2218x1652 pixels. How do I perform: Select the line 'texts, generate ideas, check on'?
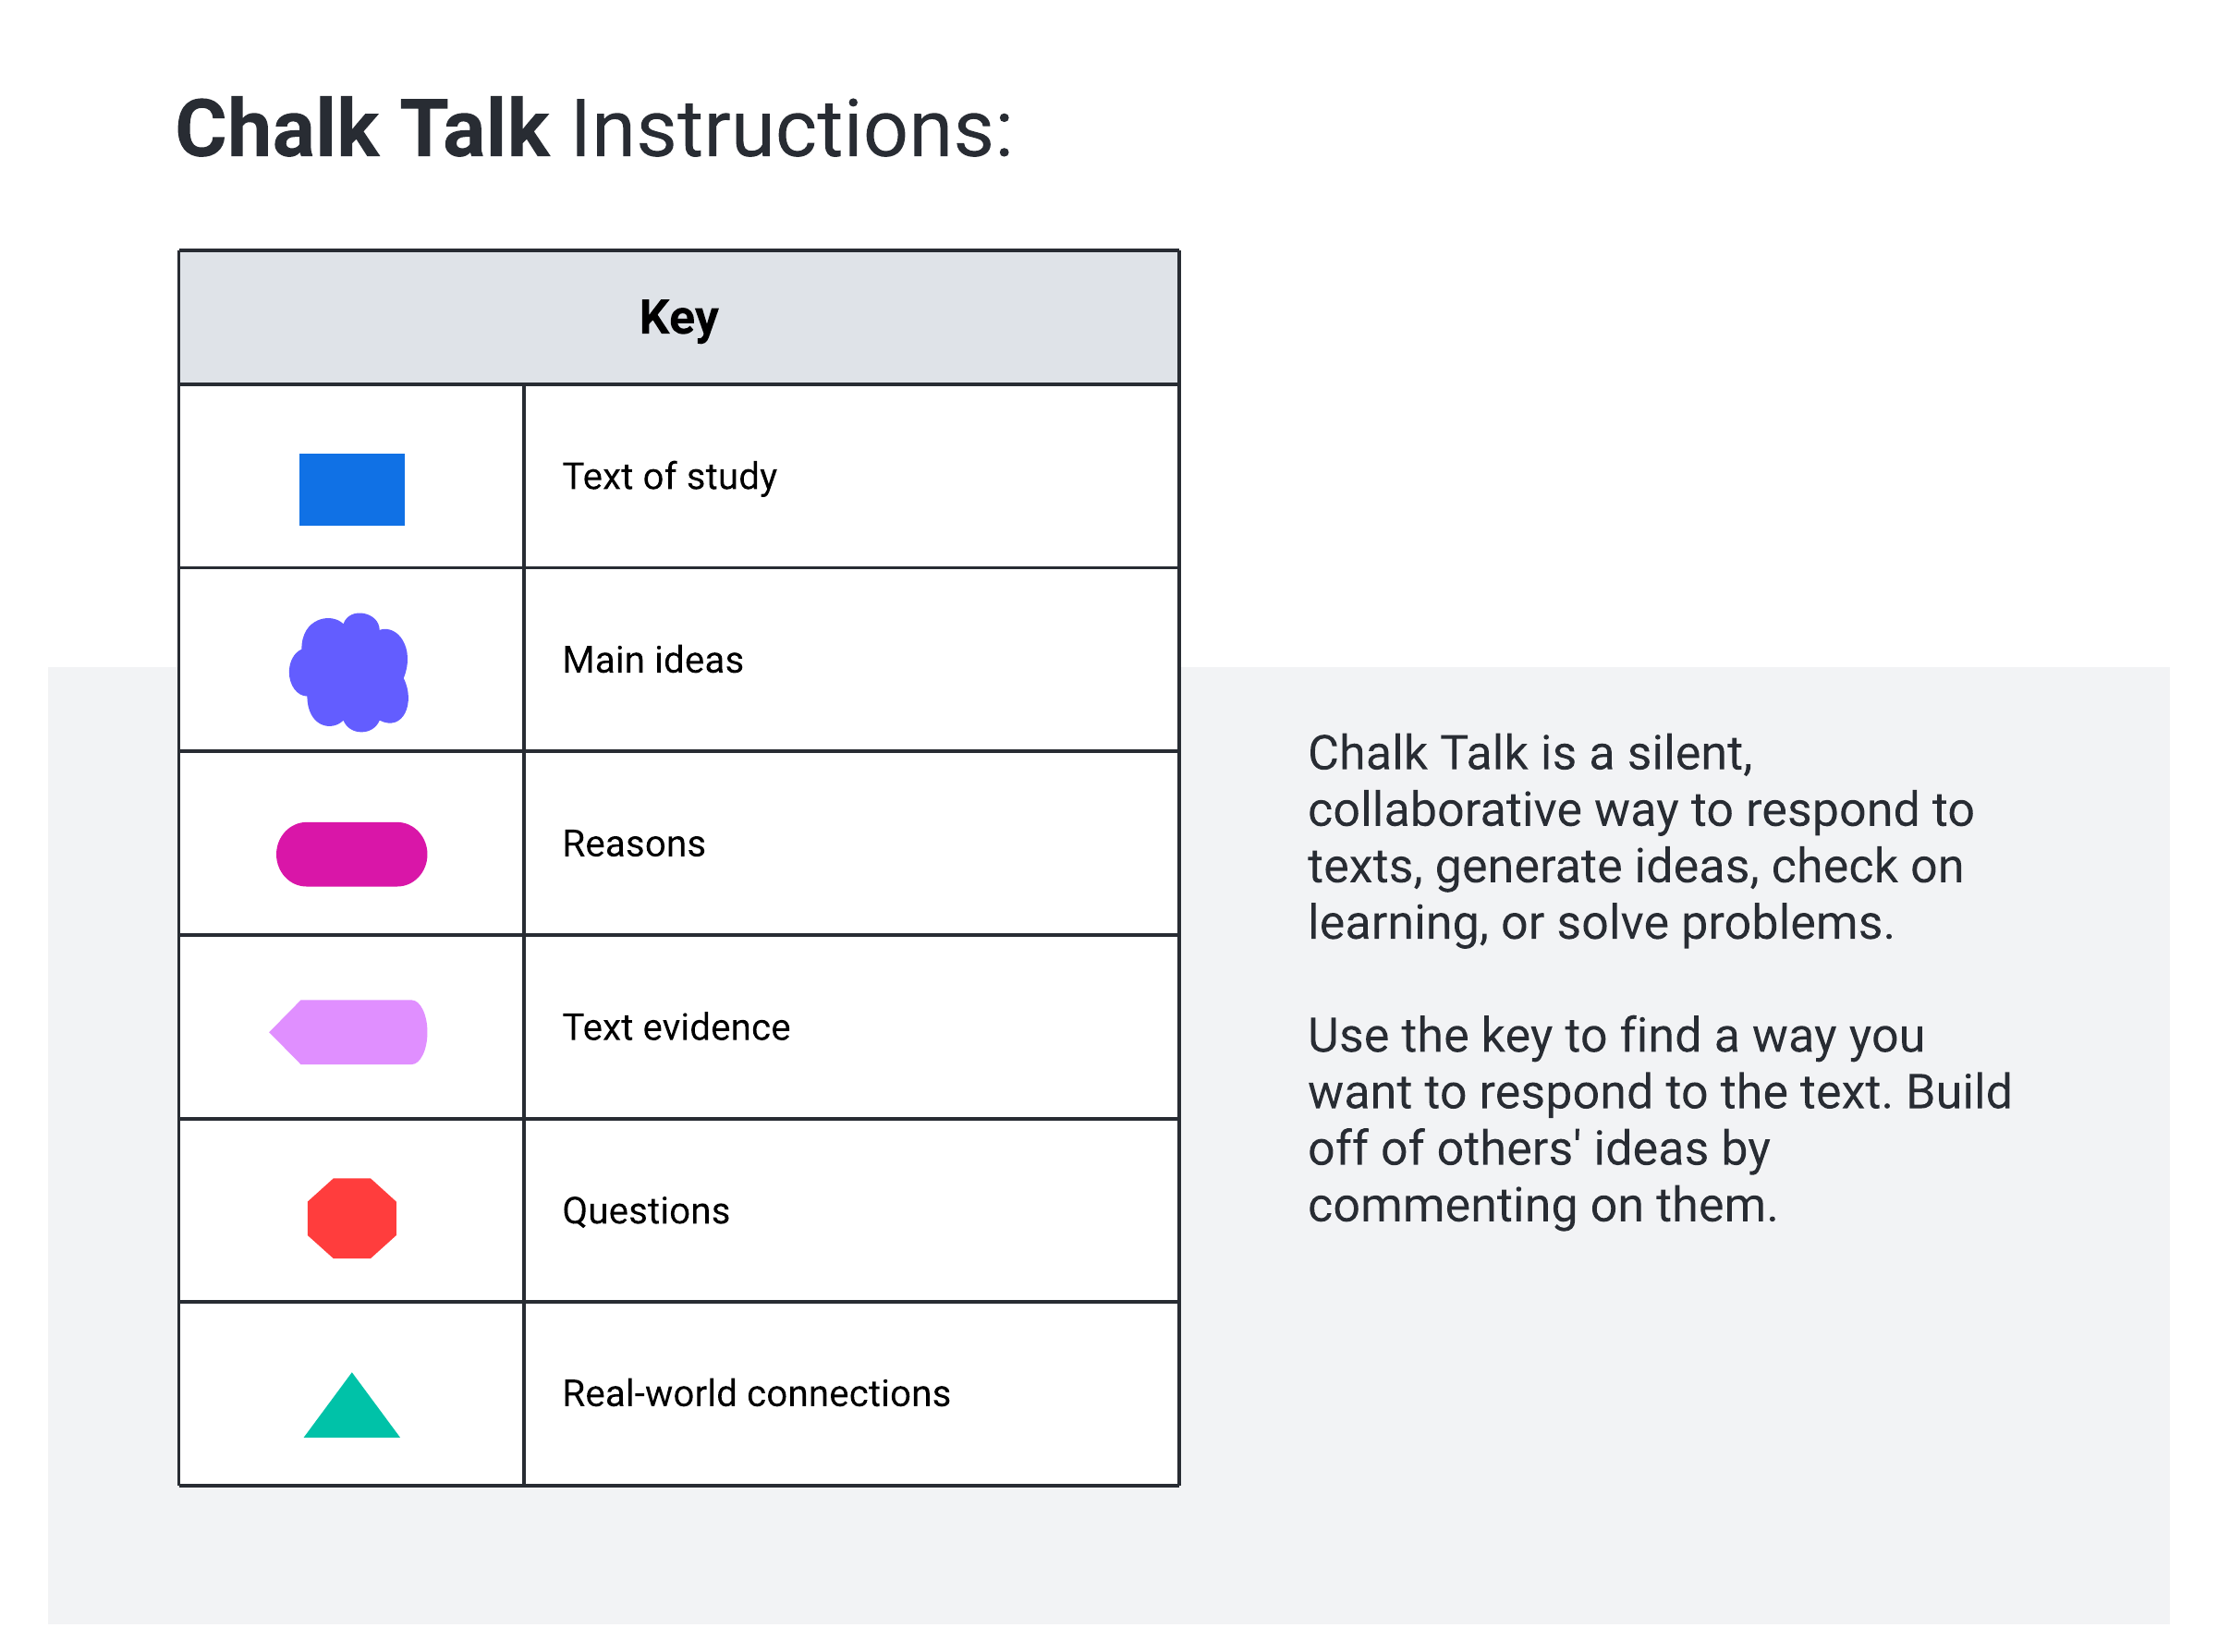coord(1634,866)
